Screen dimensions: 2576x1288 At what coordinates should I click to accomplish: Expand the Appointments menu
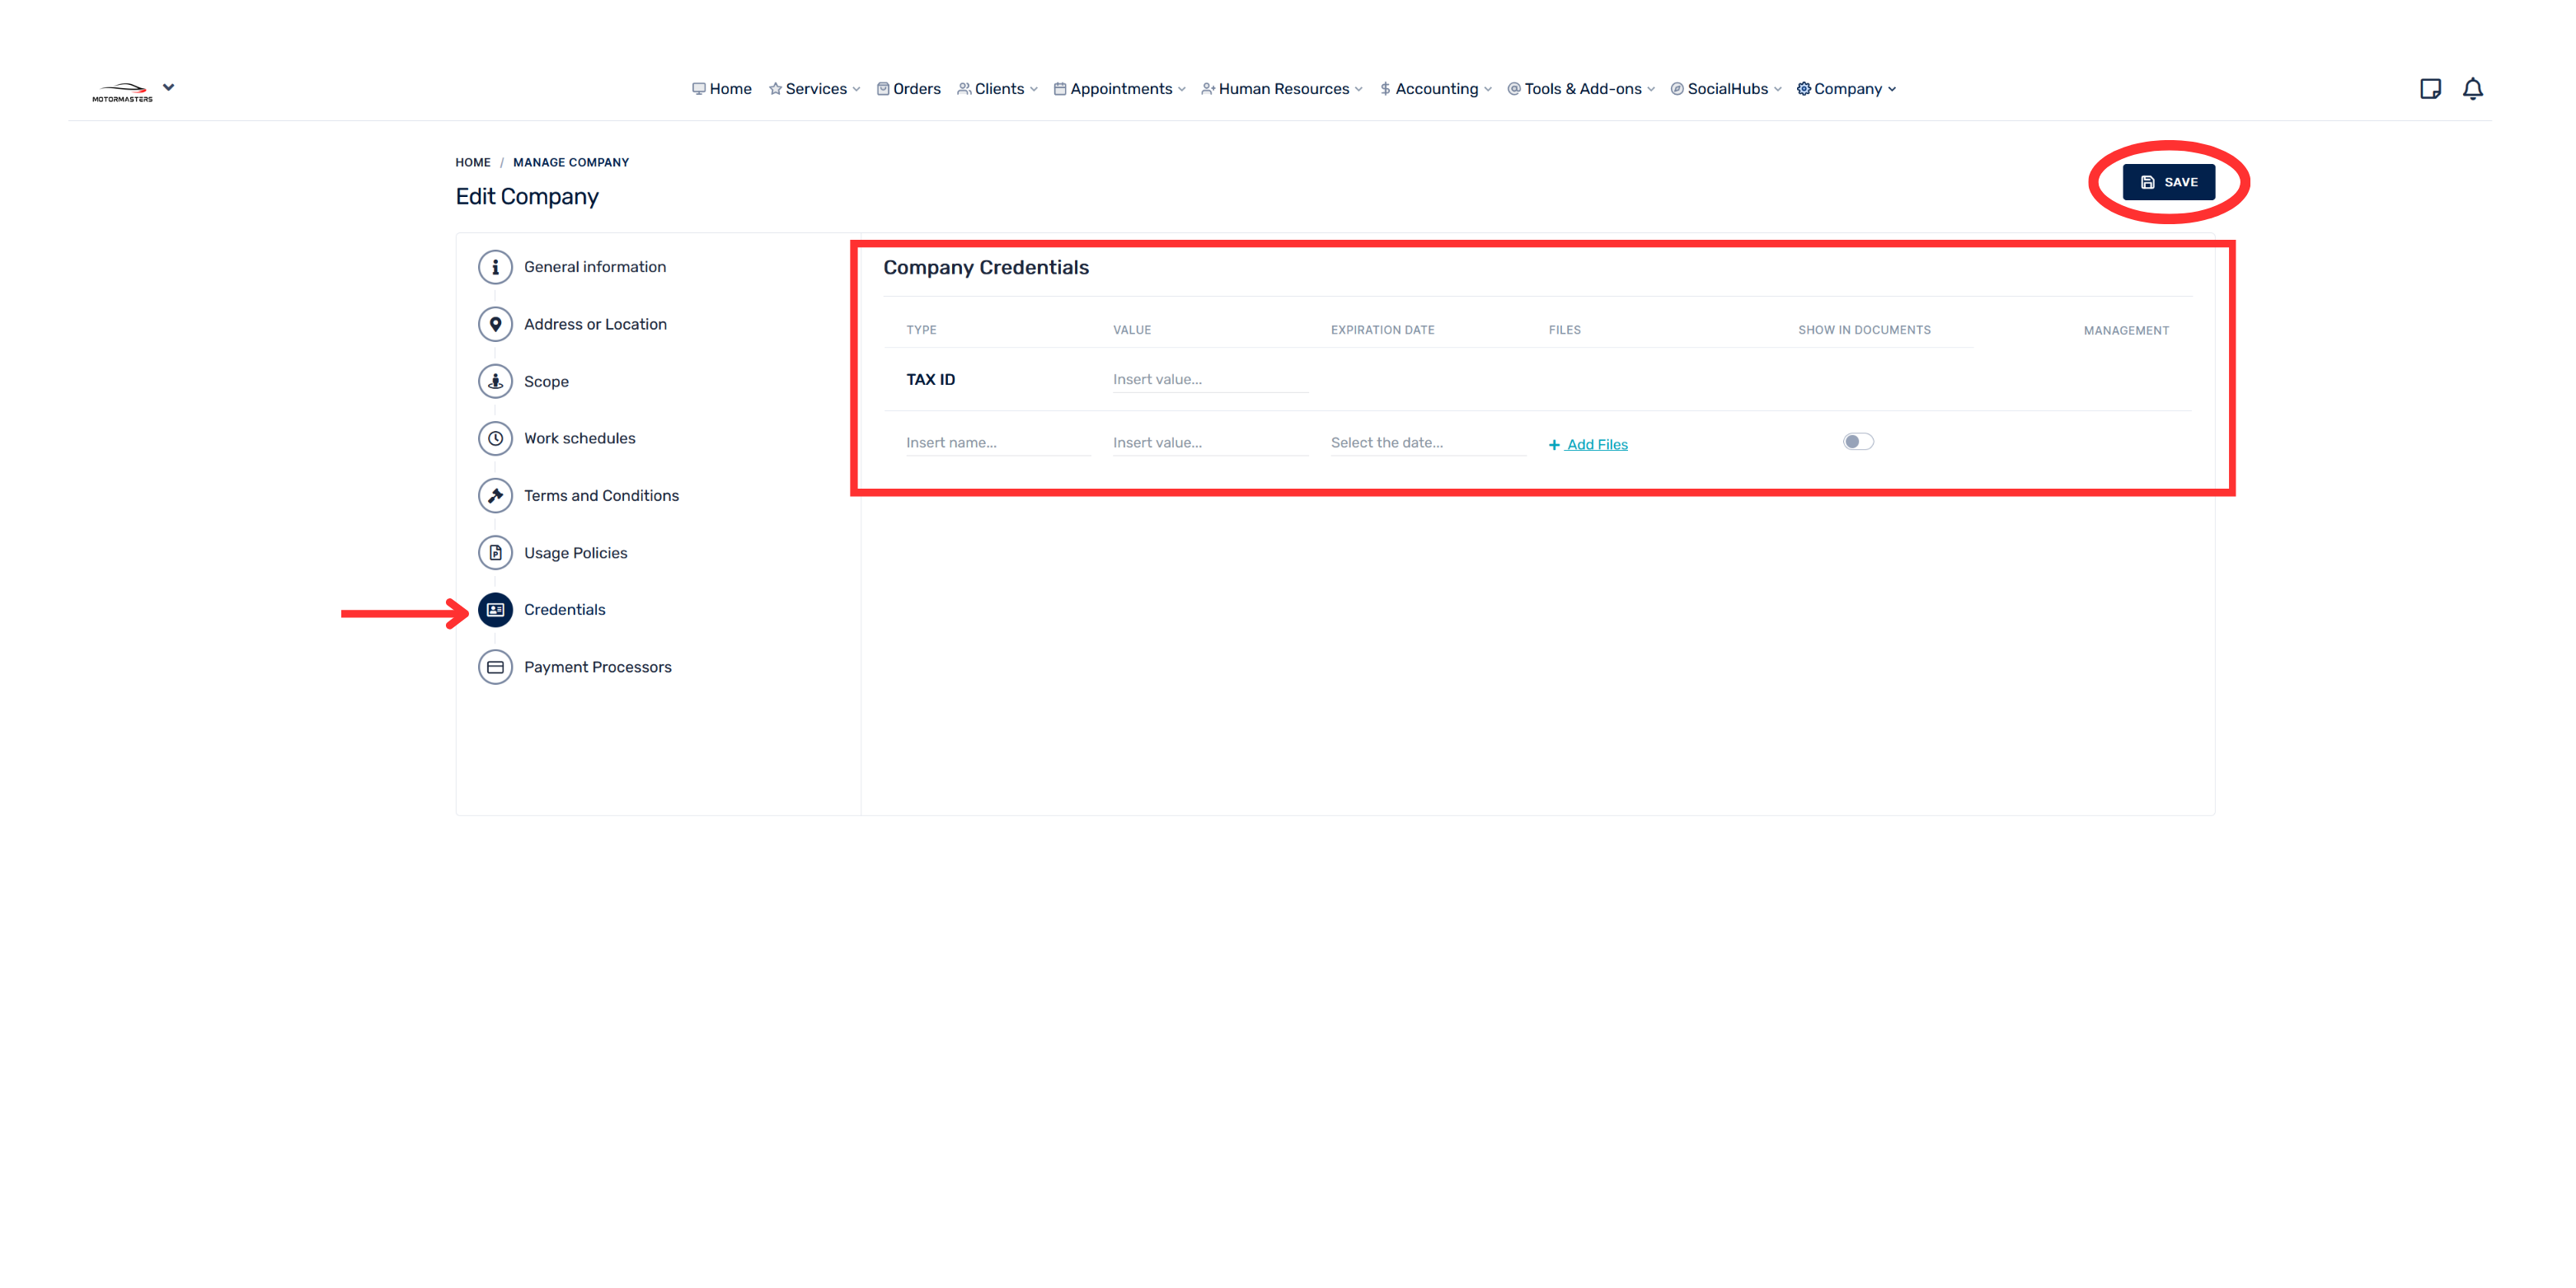[x=1119, y=89]
